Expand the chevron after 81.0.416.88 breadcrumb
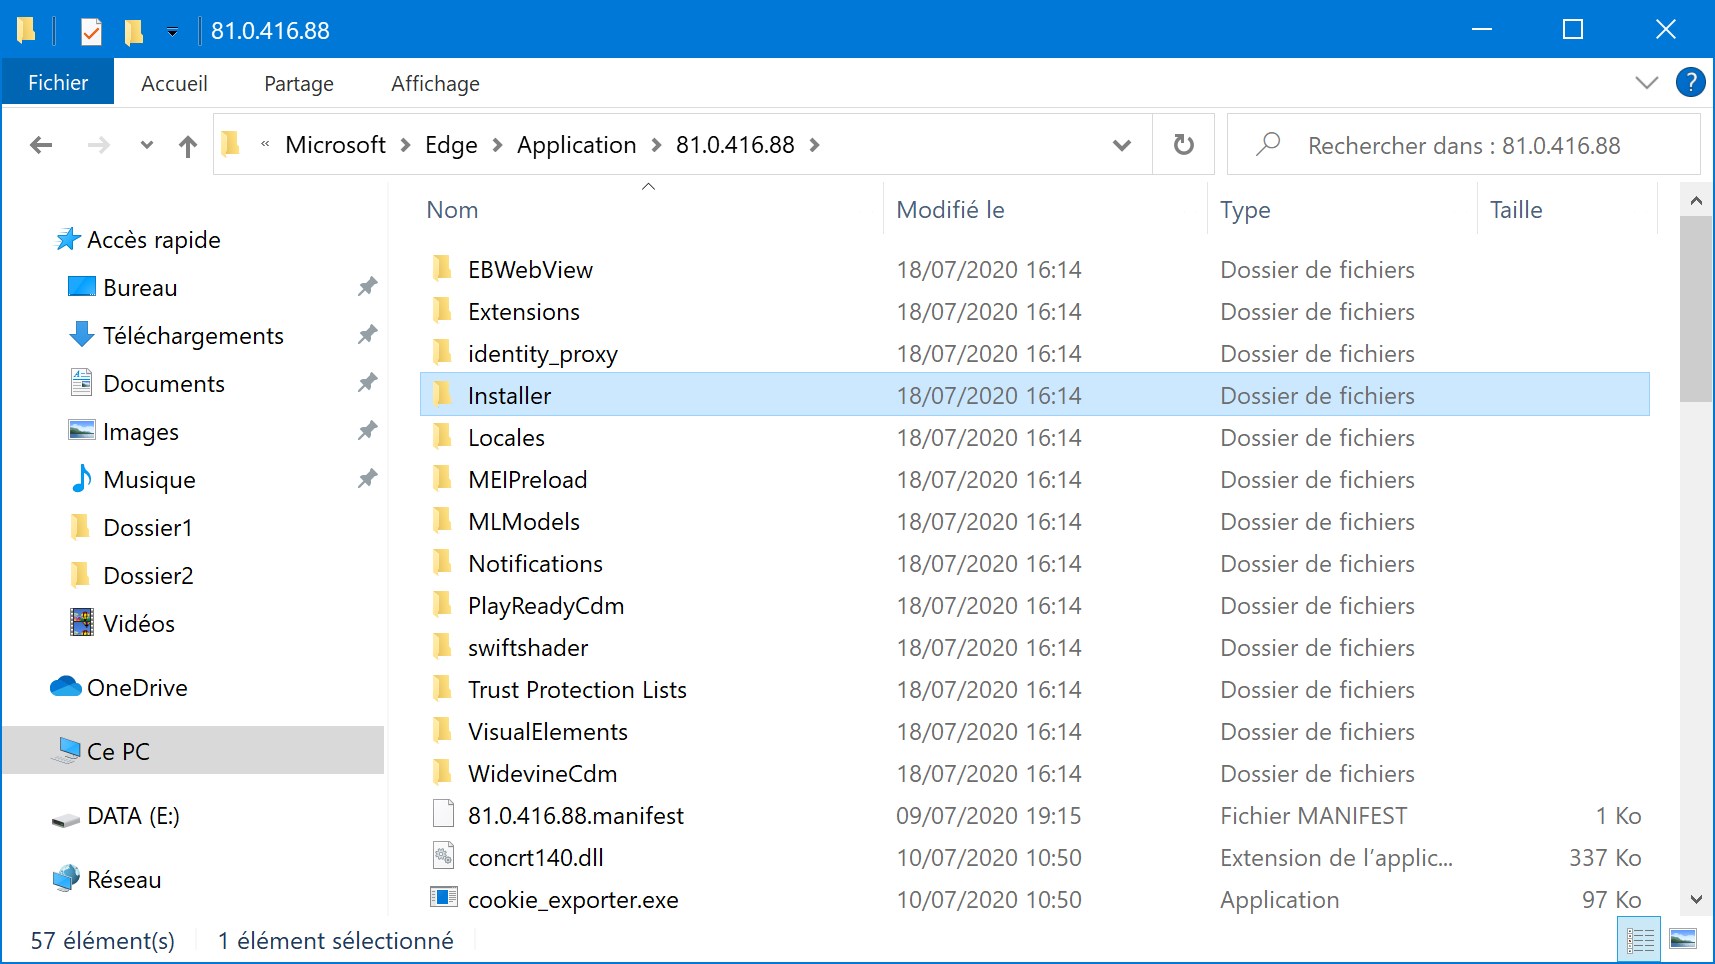Image resolution: width=1715 pixels, height=964 pixels. tap(815, 146)
